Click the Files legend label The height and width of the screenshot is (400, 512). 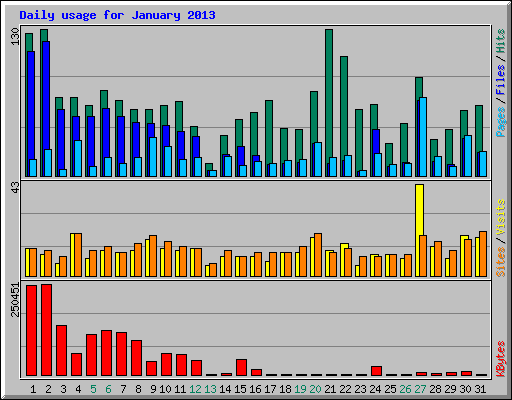pyautogui.click(x=500, y=79)
